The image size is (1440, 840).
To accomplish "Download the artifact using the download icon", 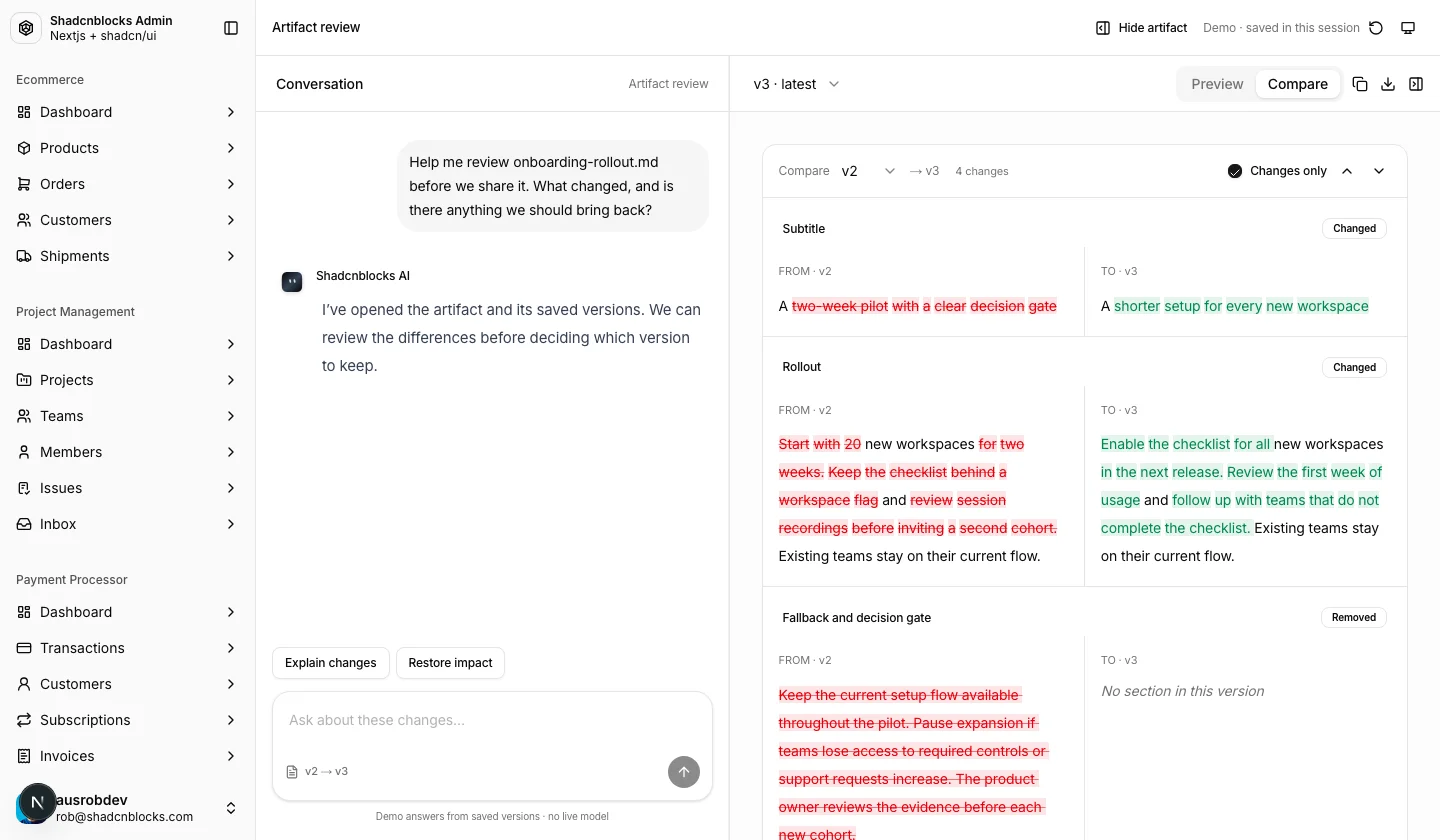I will point(1388,84).
